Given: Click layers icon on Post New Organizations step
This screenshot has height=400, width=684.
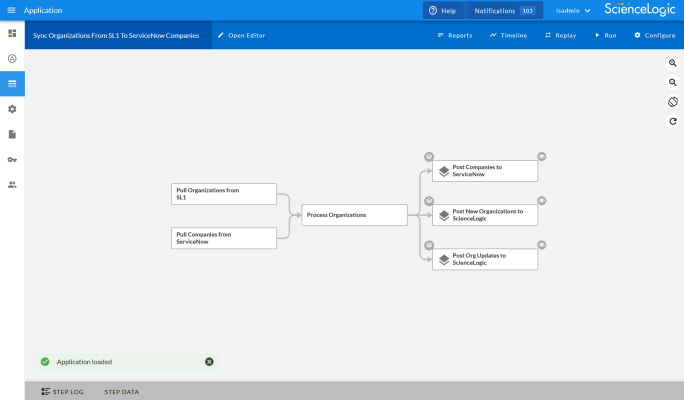Looking at the screenshot, I should tap(444, 215).
